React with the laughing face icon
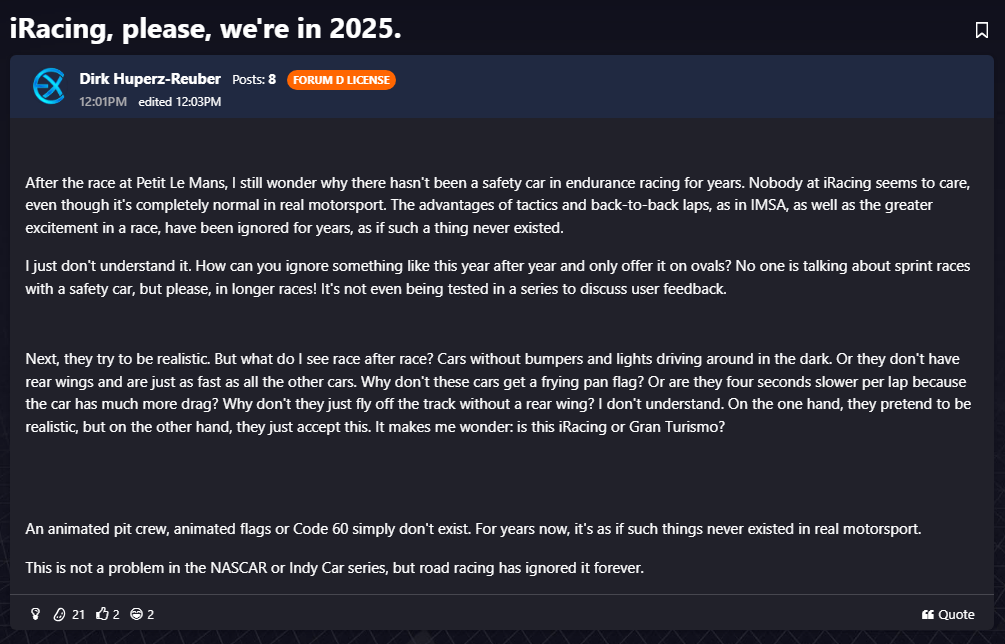 coord(137,614)
